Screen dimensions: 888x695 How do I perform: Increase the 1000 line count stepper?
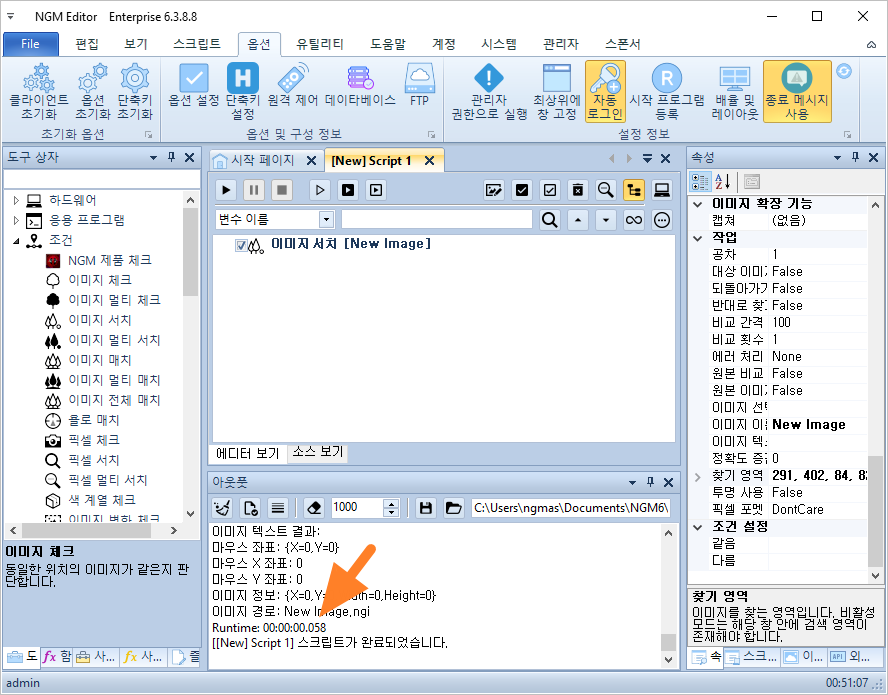click(391, 503)
